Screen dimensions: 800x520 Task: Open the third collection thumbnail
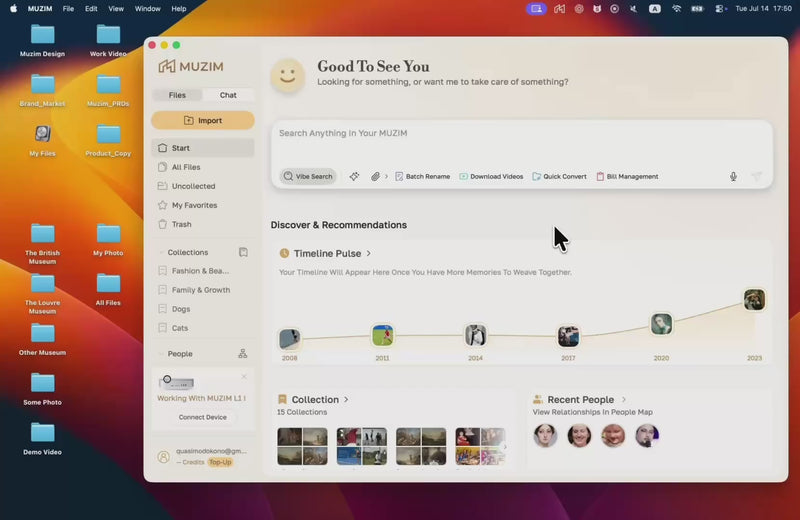420,447
